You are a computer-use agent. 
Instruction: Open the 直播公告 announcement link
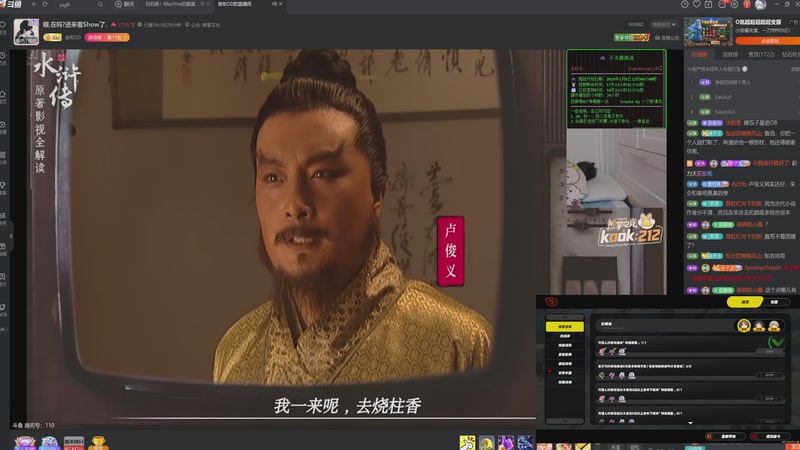point(667,37)
